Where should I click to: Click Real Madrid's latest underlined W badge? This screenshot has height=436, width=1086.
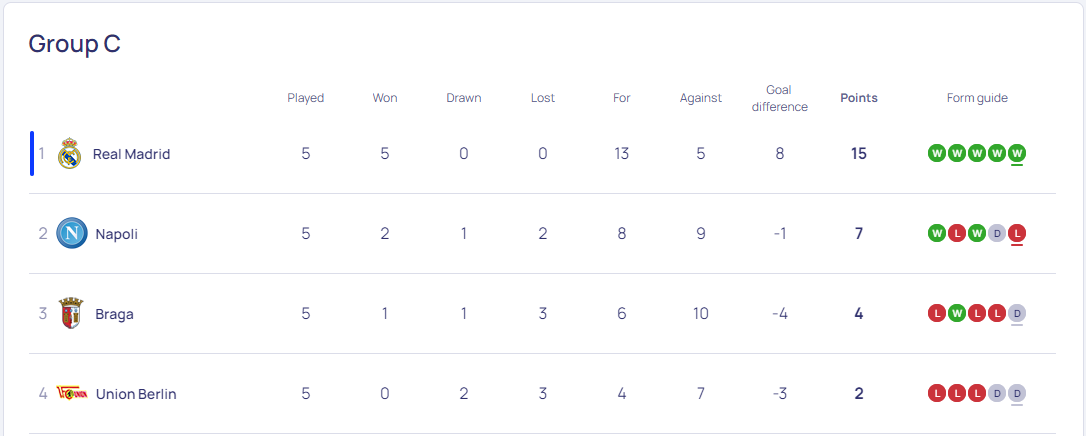[x=1017, y=154]
